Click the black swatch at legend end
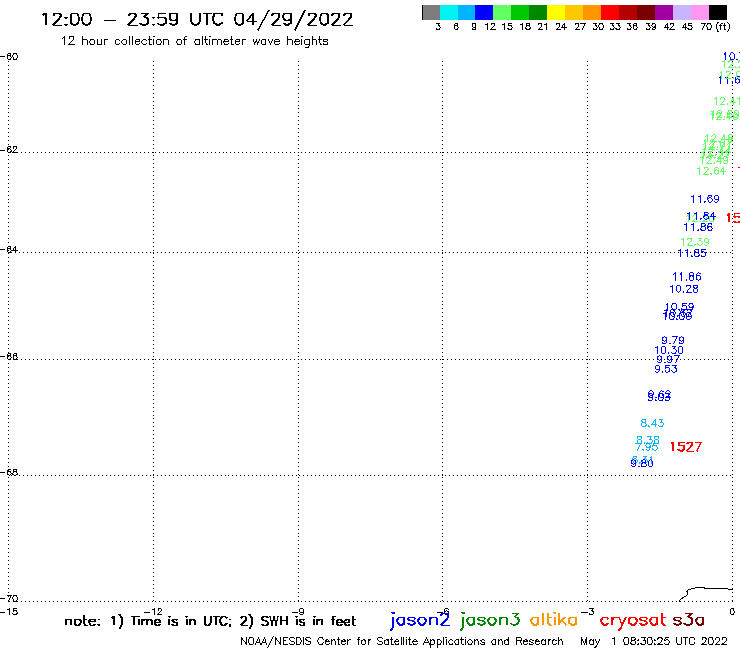The height and width of the screenshot is (650, 740). click(x=717, y=12)
